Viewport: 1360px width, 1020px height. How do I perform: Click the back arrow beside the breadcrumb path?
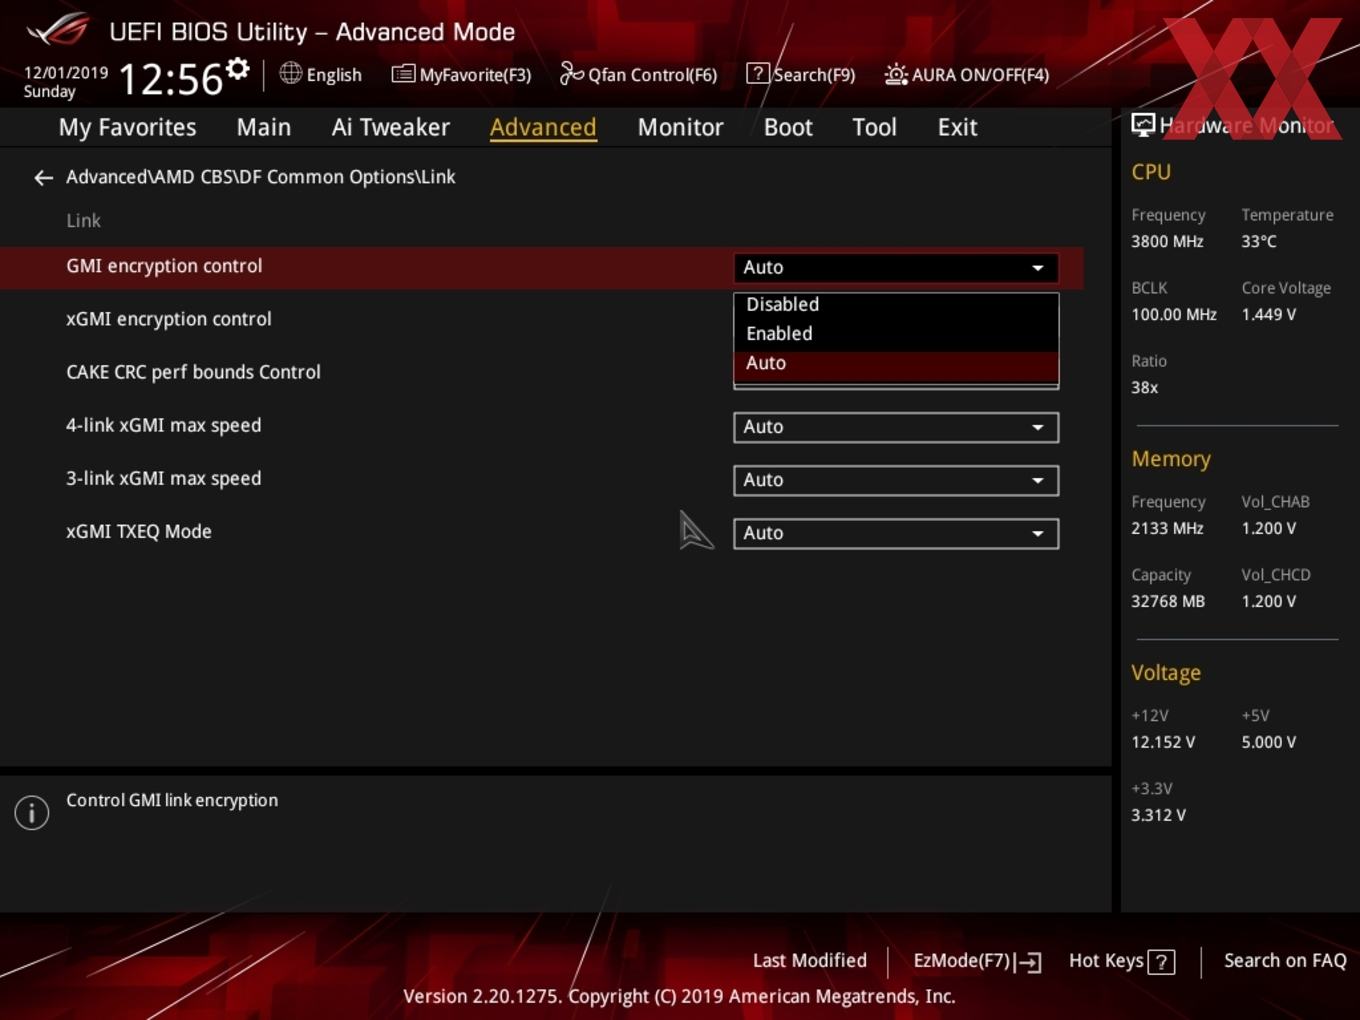pos(43,178)
